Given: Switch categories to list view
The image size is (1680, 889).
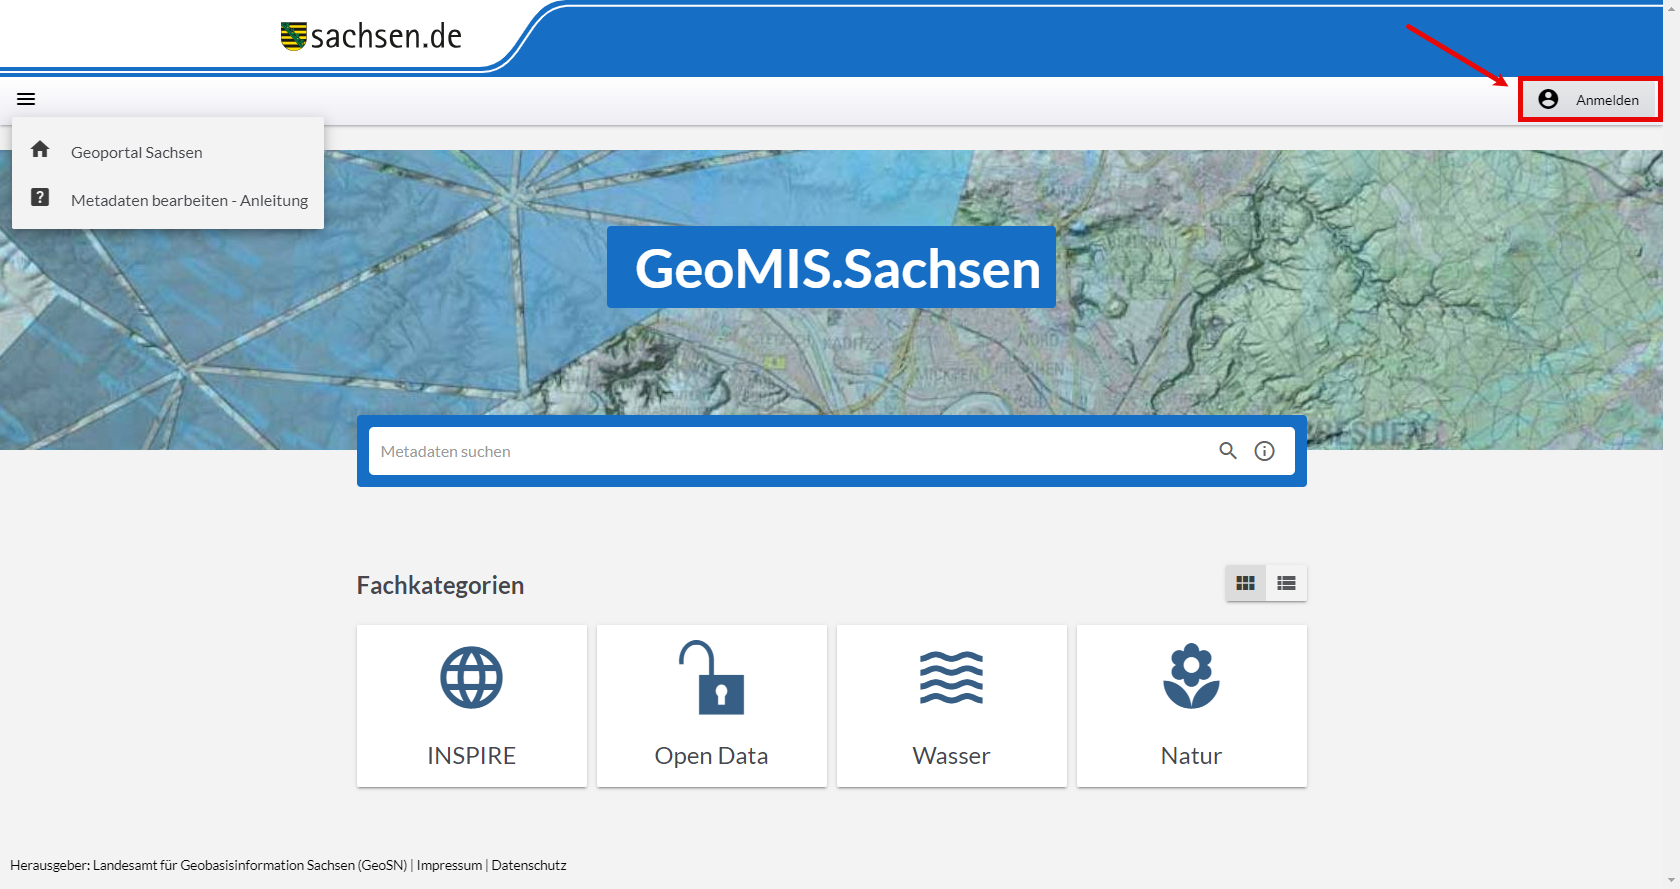Looking at the screenshot, I should tap(1286, 583).
